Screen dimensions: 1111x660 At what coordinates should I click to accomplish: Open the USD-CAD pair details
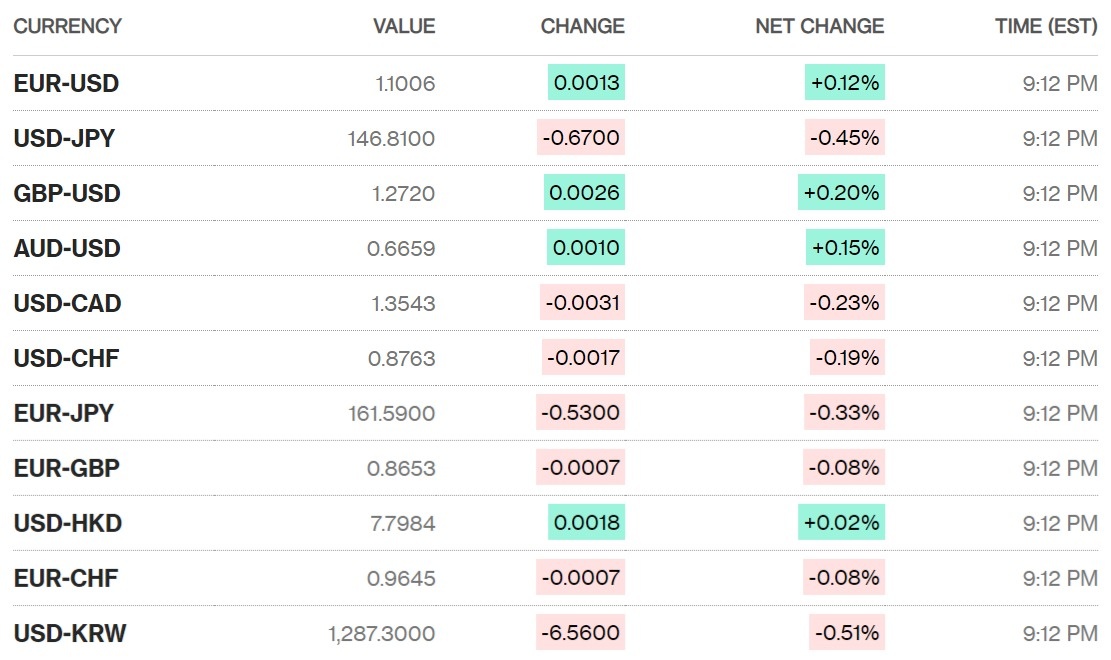click(67, 303)
